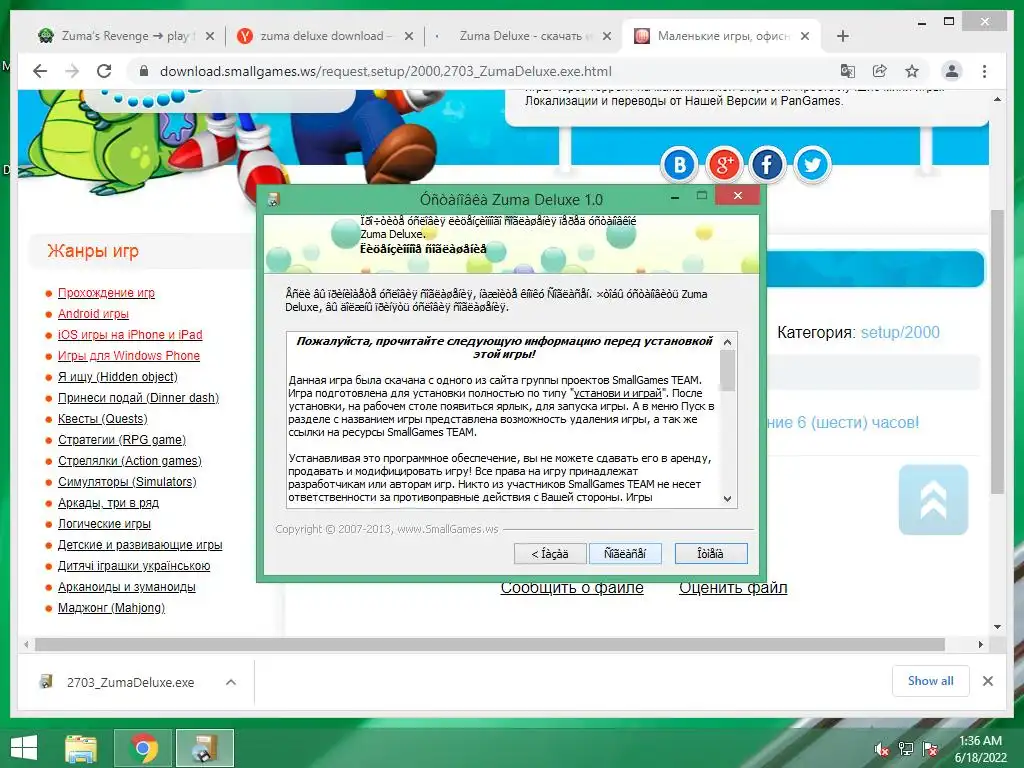
Task: Click the scroll-to-top double arrow
Action: tap(933, 500)
